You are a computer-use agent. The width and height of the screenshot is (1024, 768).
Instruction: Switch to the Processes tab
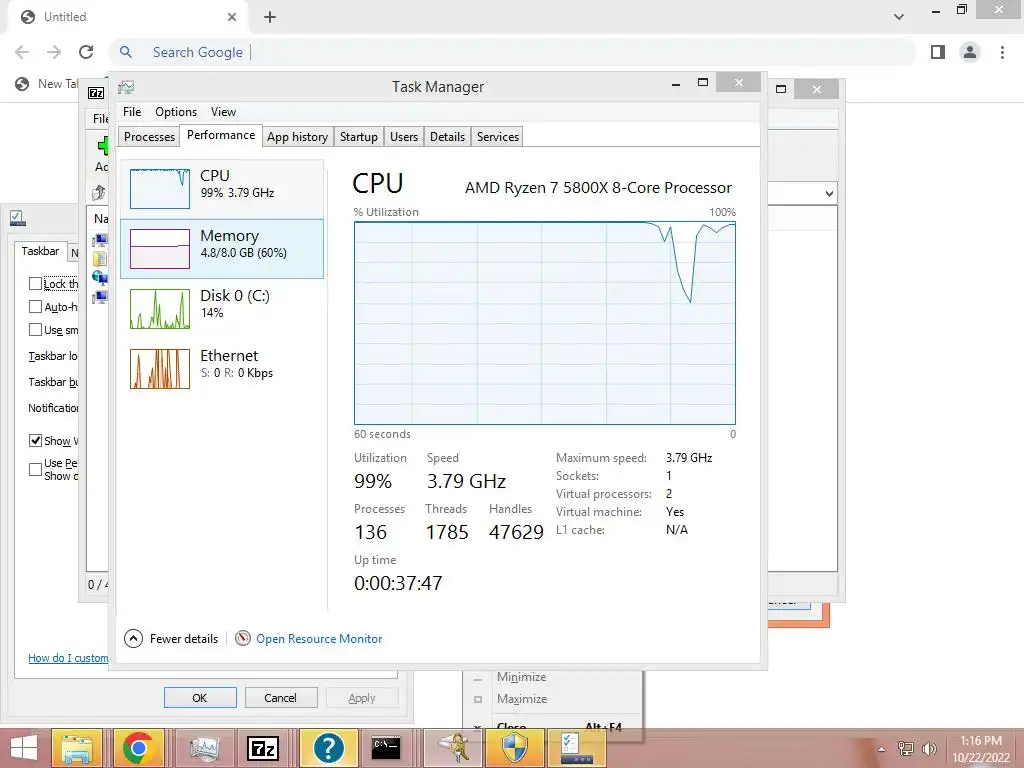tap(150, 136)
